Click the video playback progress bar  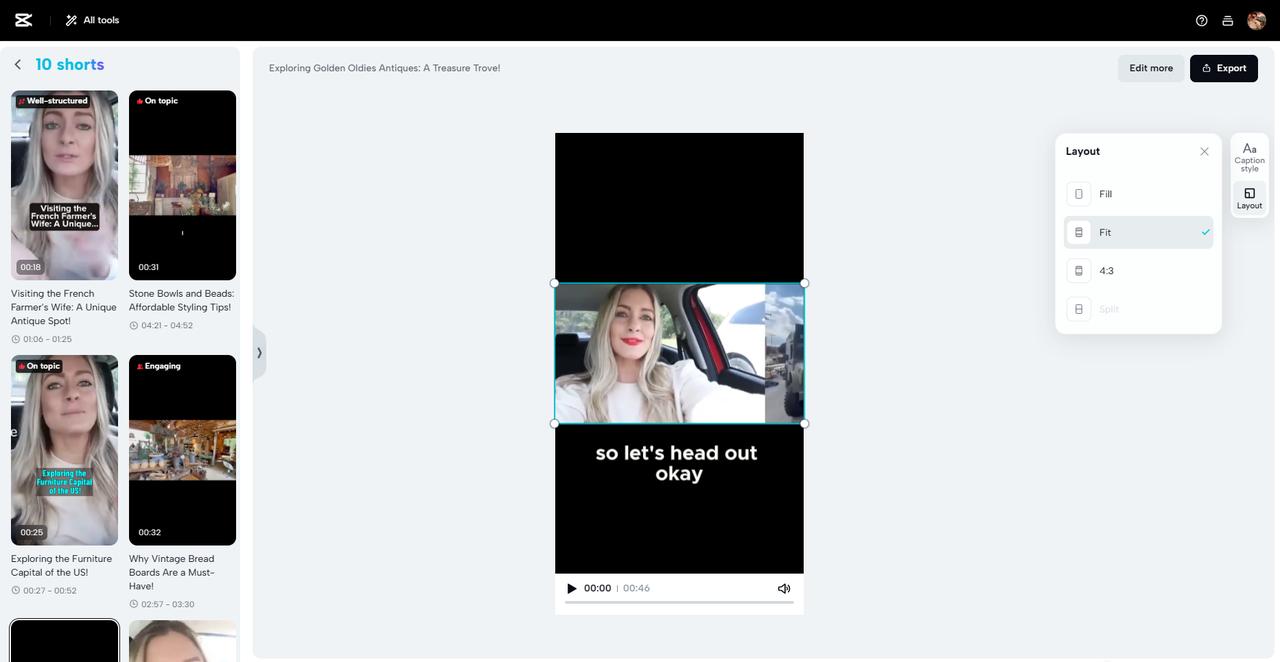[x=679, y=602]
